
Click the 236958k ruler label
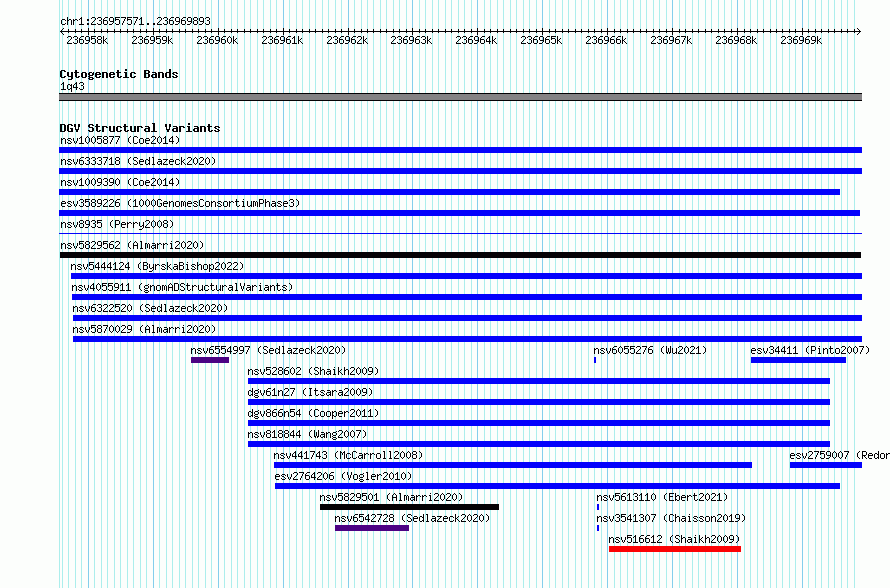pyautogui.click(x=87, y=40)
